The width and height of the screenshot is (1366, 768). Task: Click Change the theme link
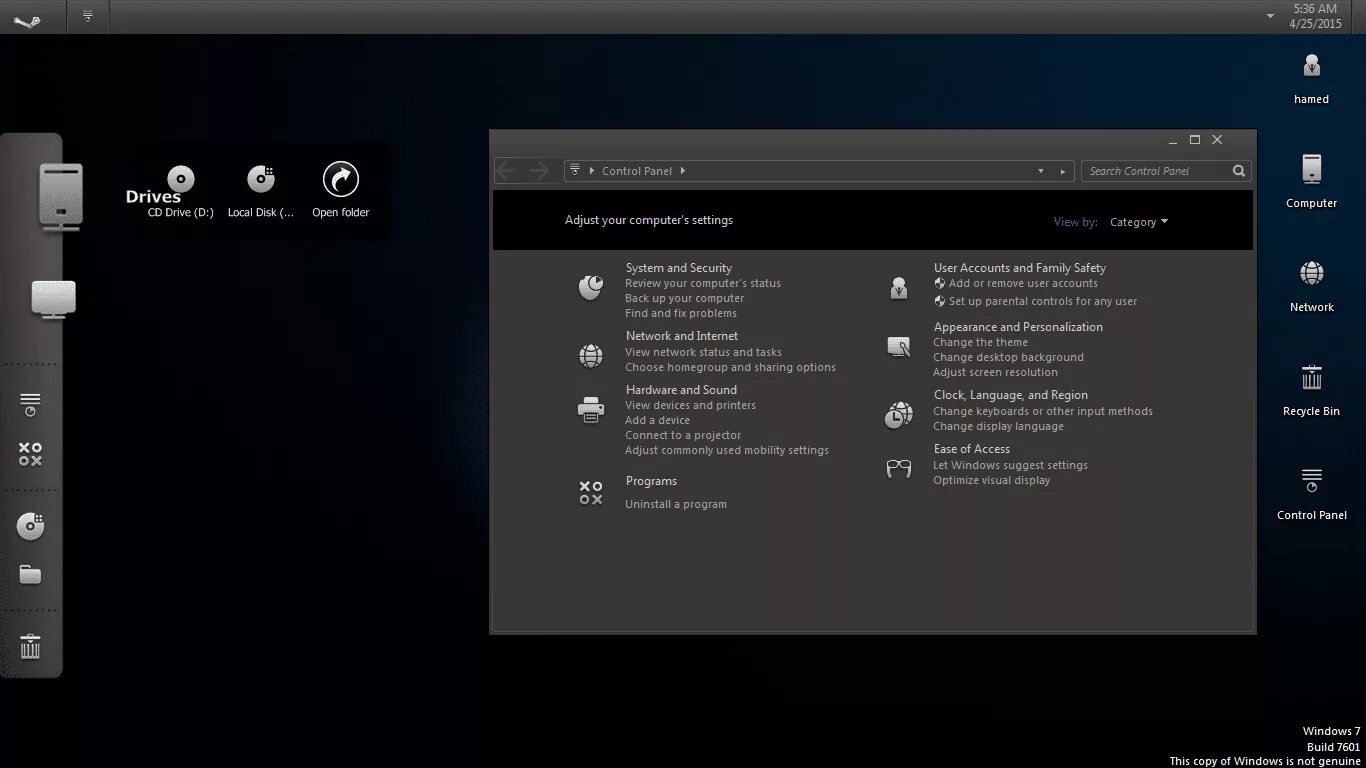click(980, 342)
